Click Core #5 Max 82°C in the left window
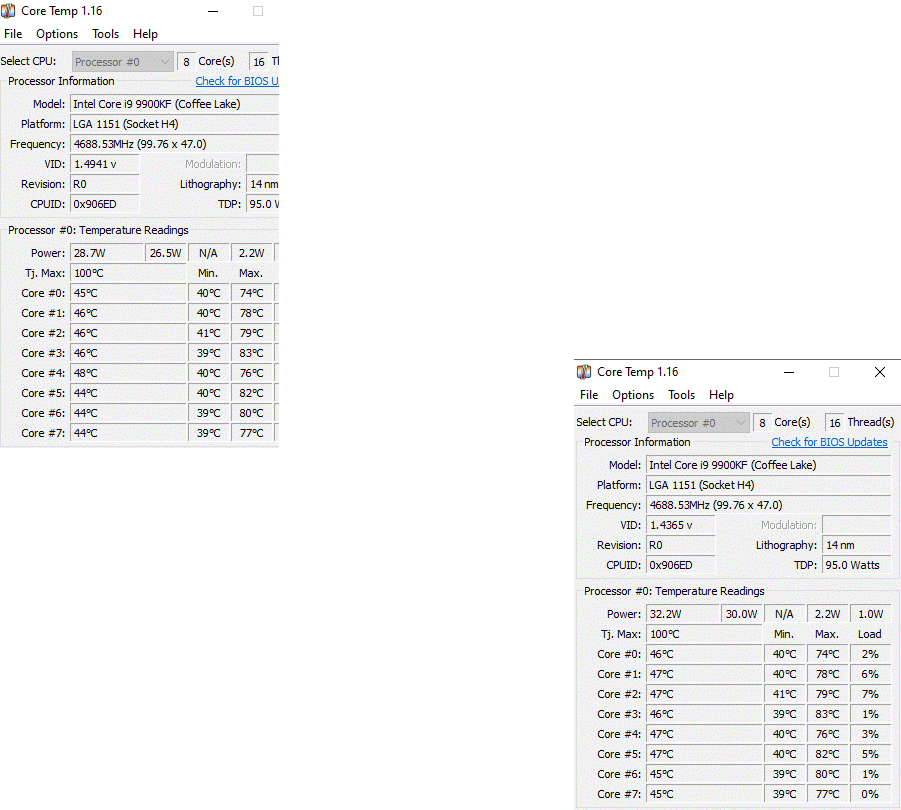 pyautogui.click(x=252, y=394)
